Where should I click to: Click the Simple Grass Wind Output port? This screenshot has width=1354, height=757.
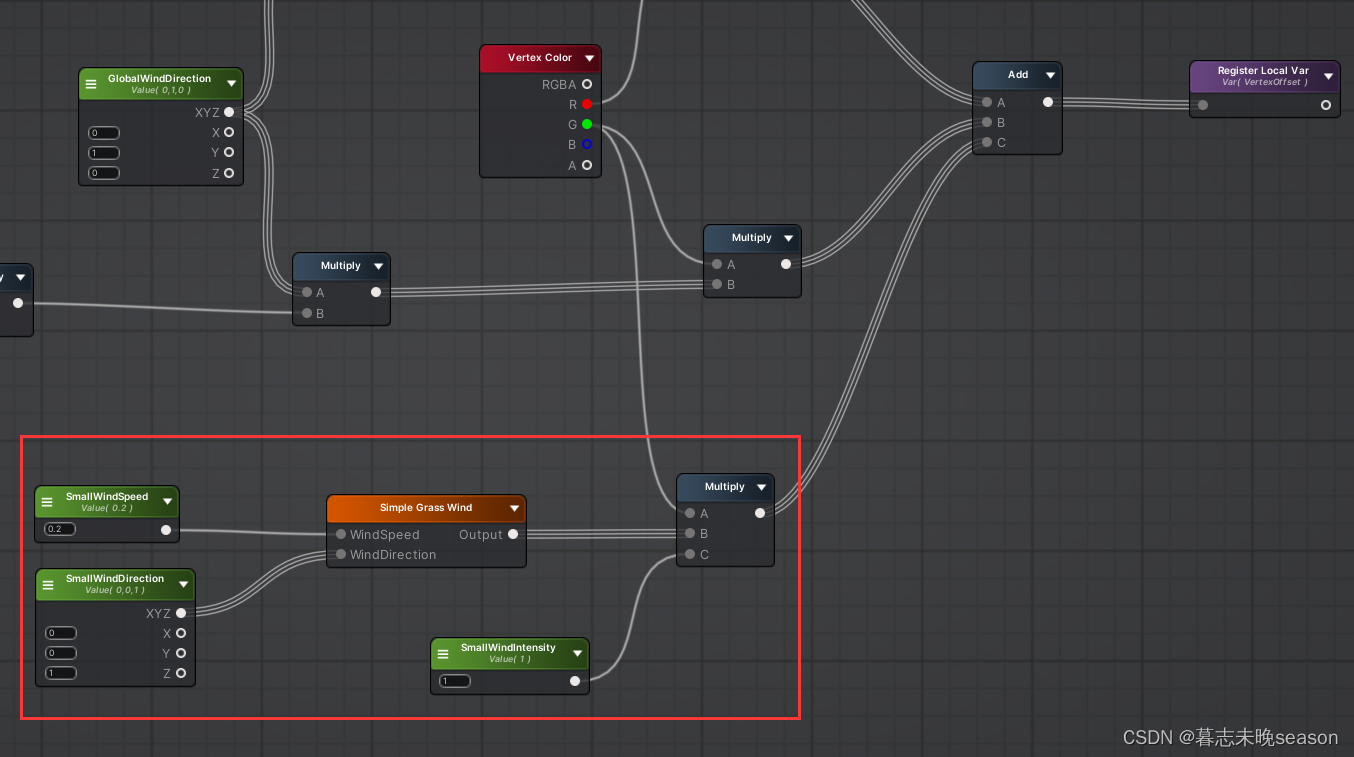click(513, 534)
